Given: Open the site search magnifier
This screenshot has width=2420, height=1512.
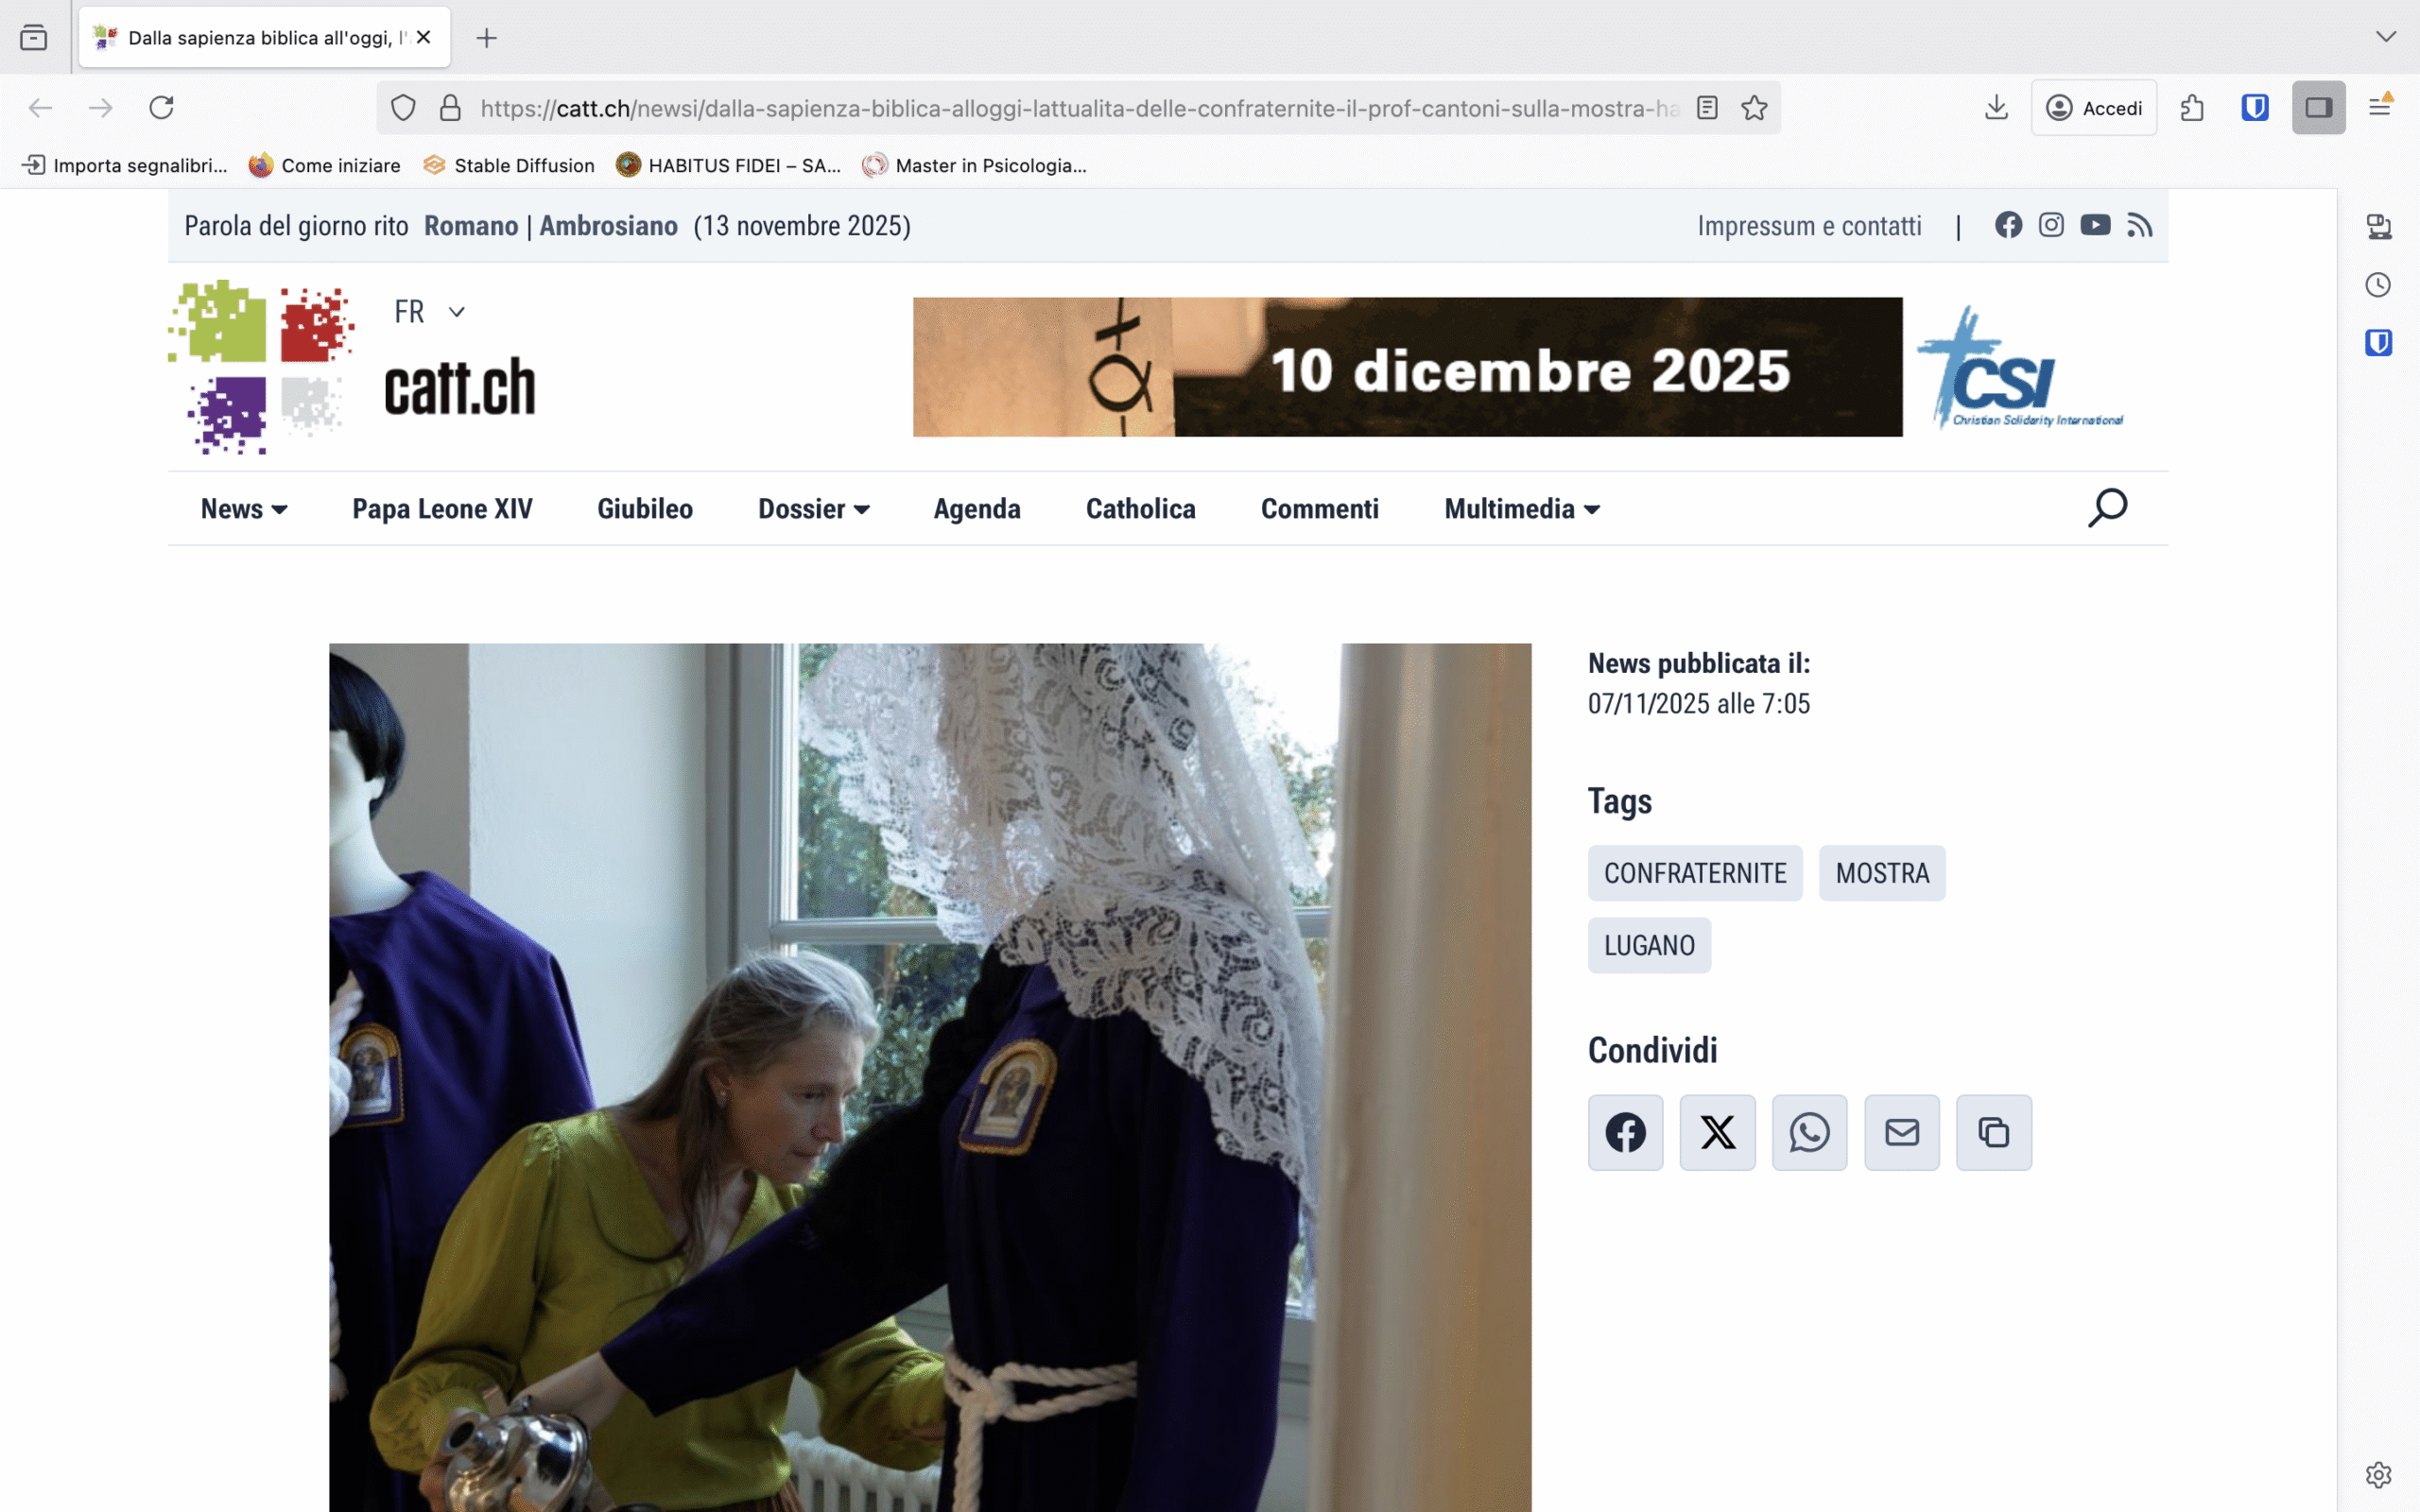Looking at the screenshot, I should [x=2107, y=508].
